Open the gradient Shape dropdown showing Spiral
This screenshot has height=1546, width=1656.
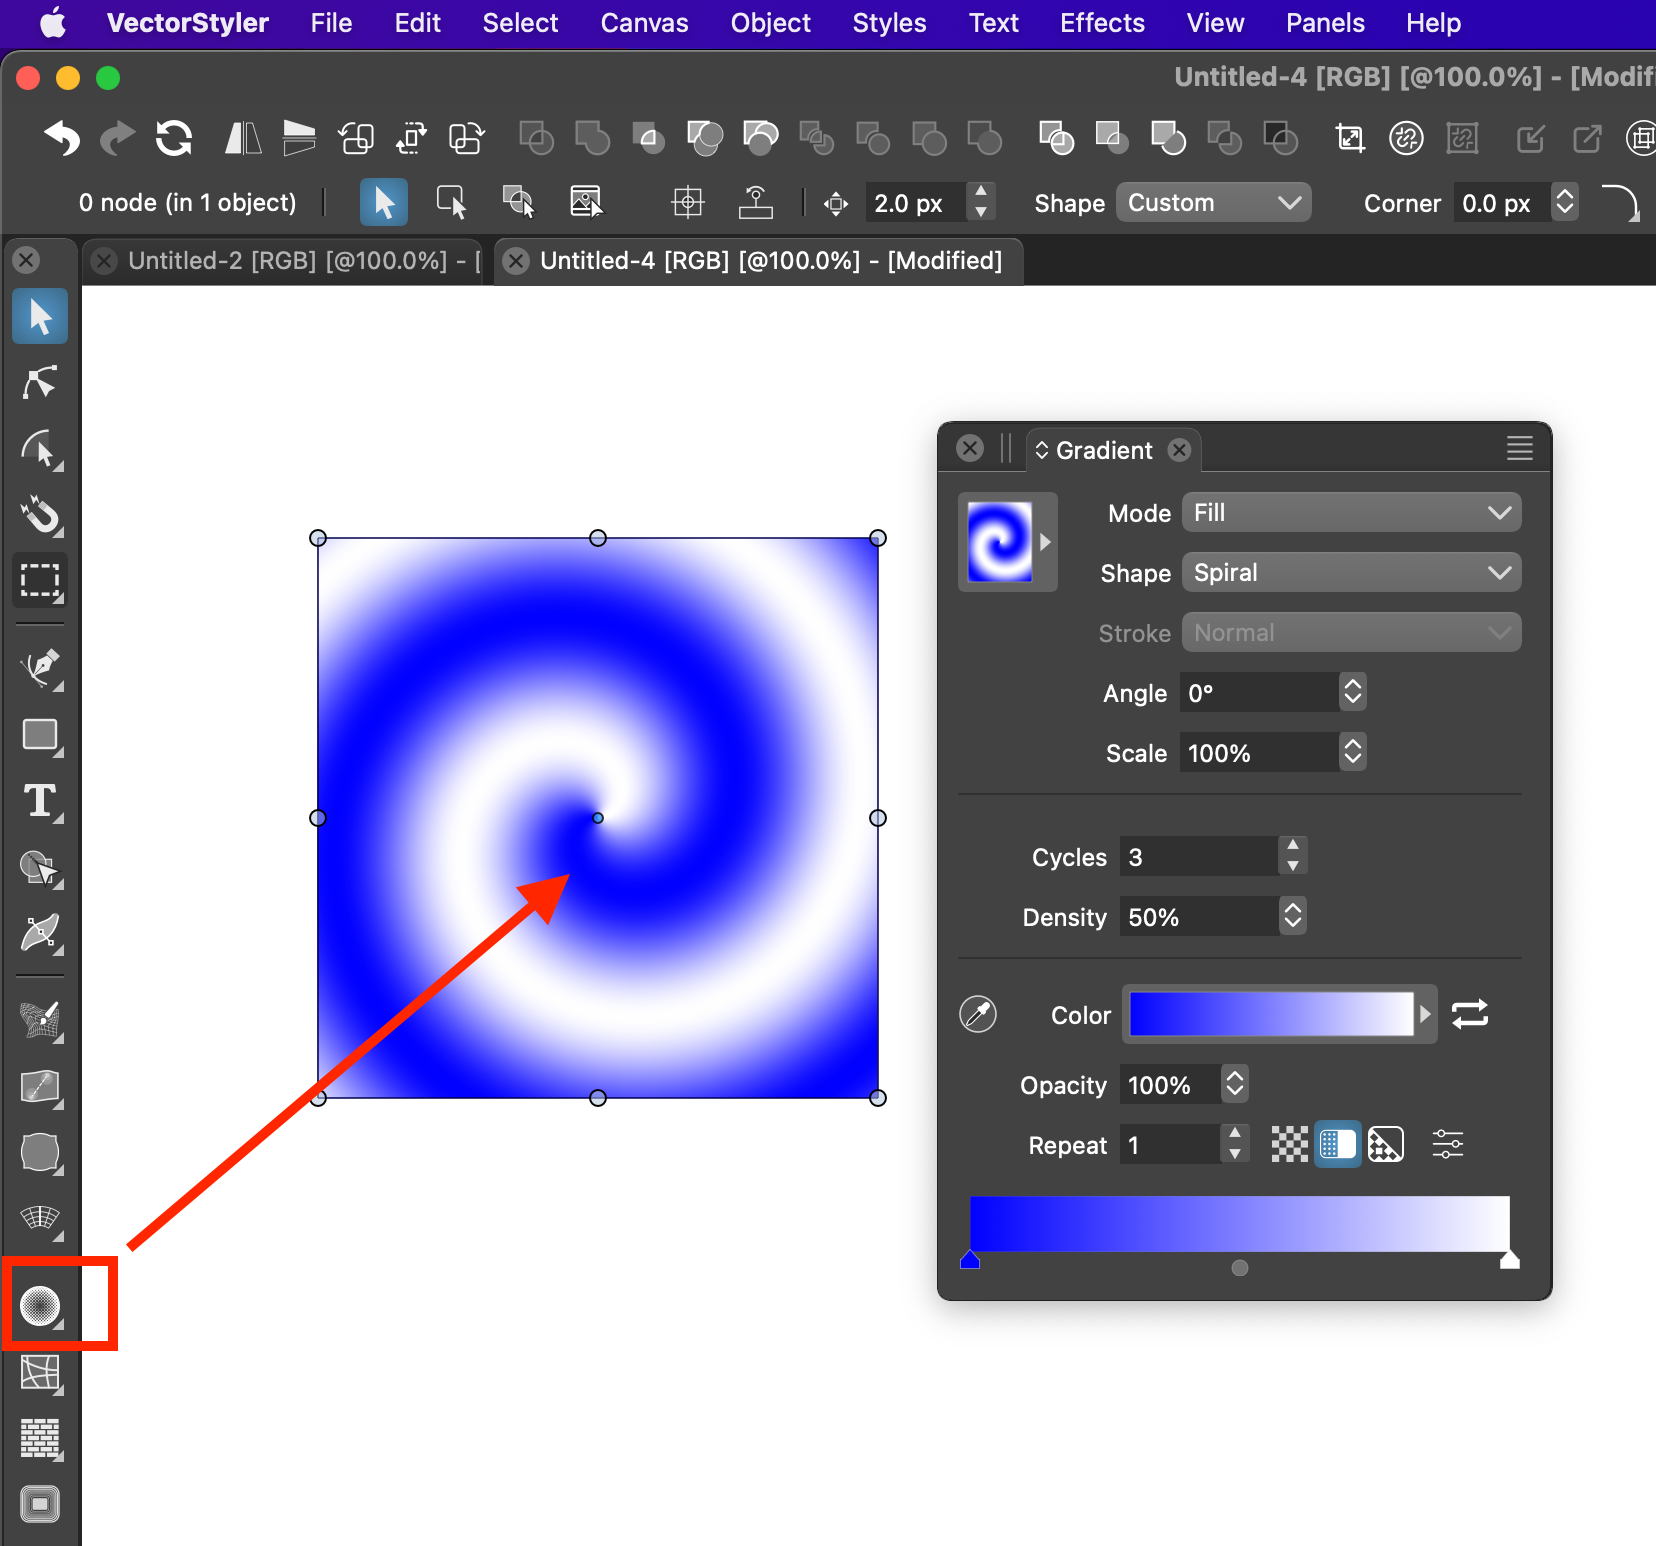pyautogui.click(x=1350, y=573)
